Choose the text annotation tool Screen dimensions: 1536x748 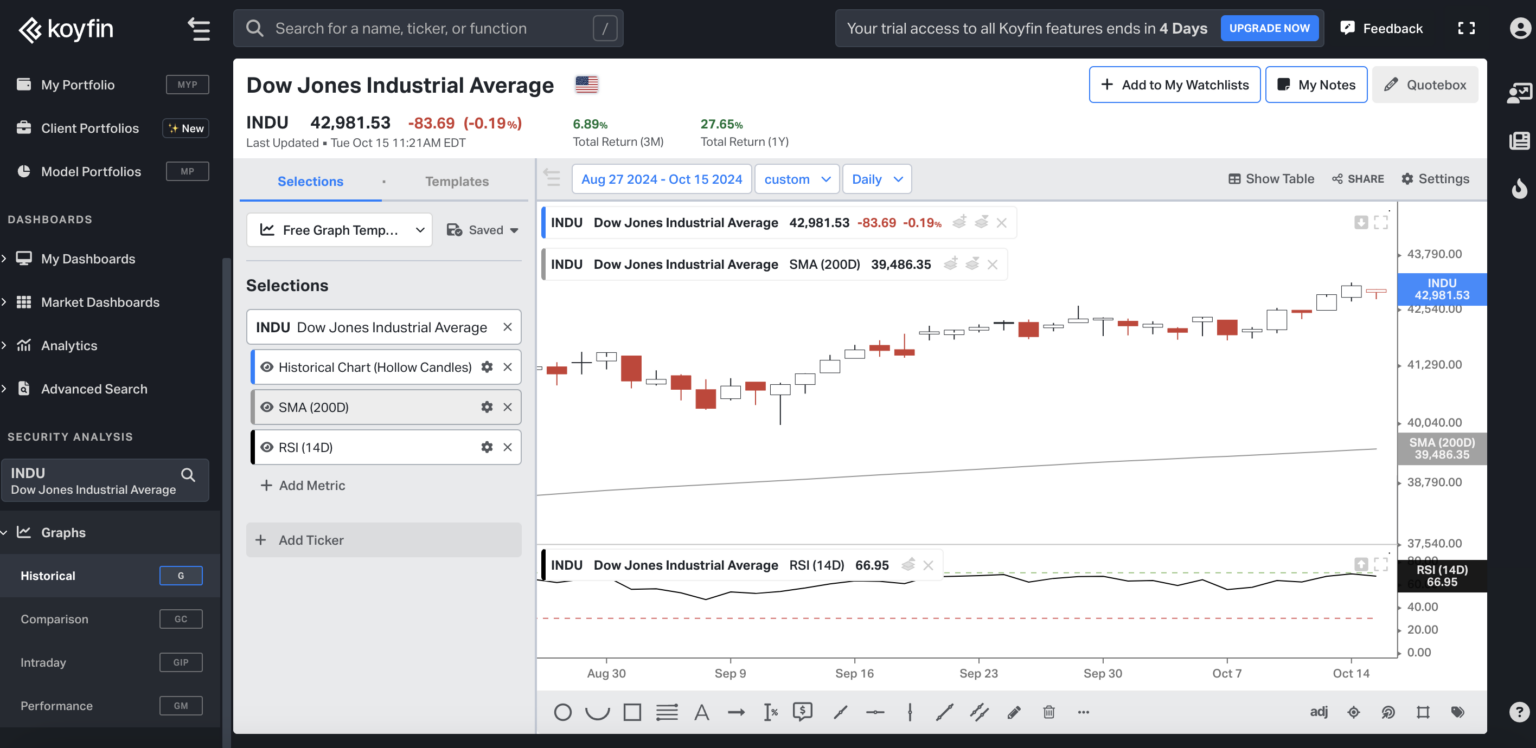tap(701, 712)
